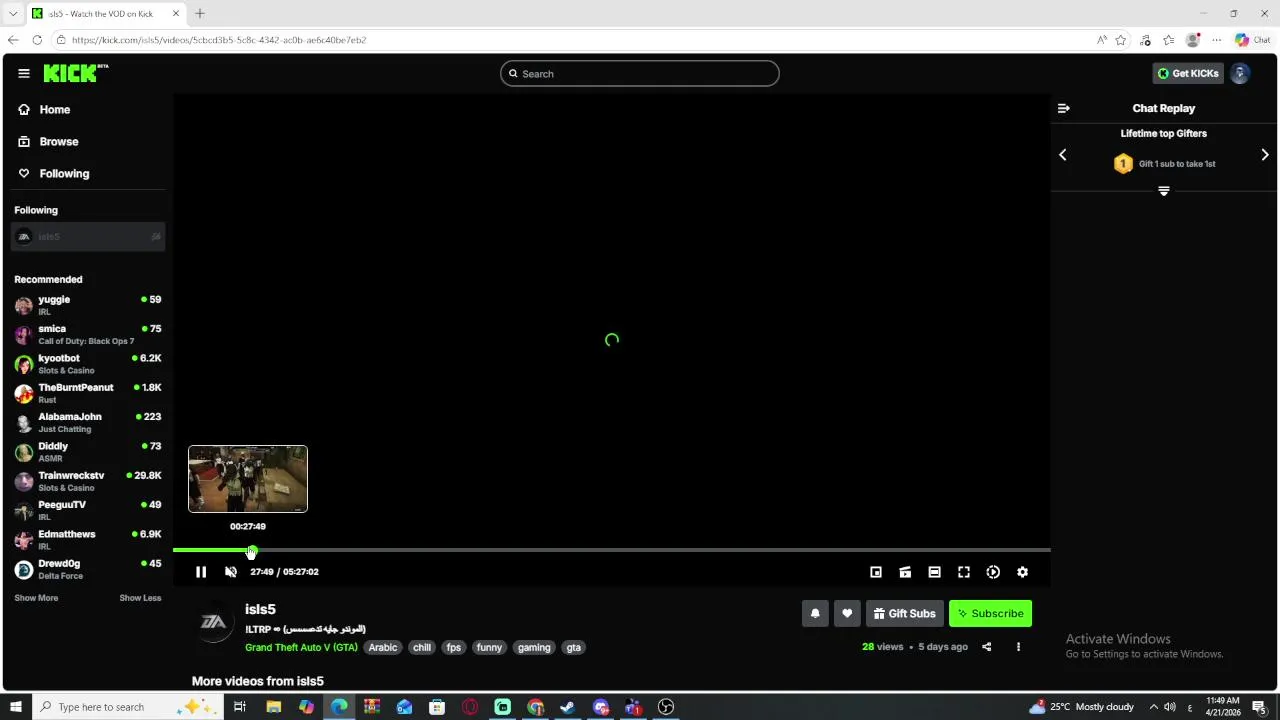Screen dimensions: 1280x720
Task: Click the Gift Subs button
Action: tap(904, 614)
